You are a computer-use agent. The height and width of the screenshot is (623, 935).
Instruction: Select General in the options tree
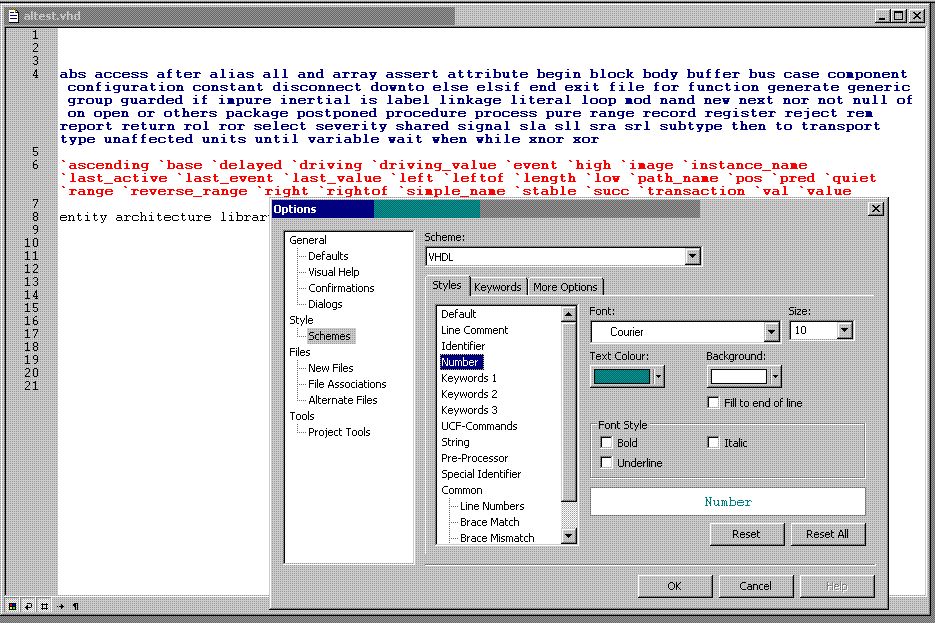(x=308, y=240)
